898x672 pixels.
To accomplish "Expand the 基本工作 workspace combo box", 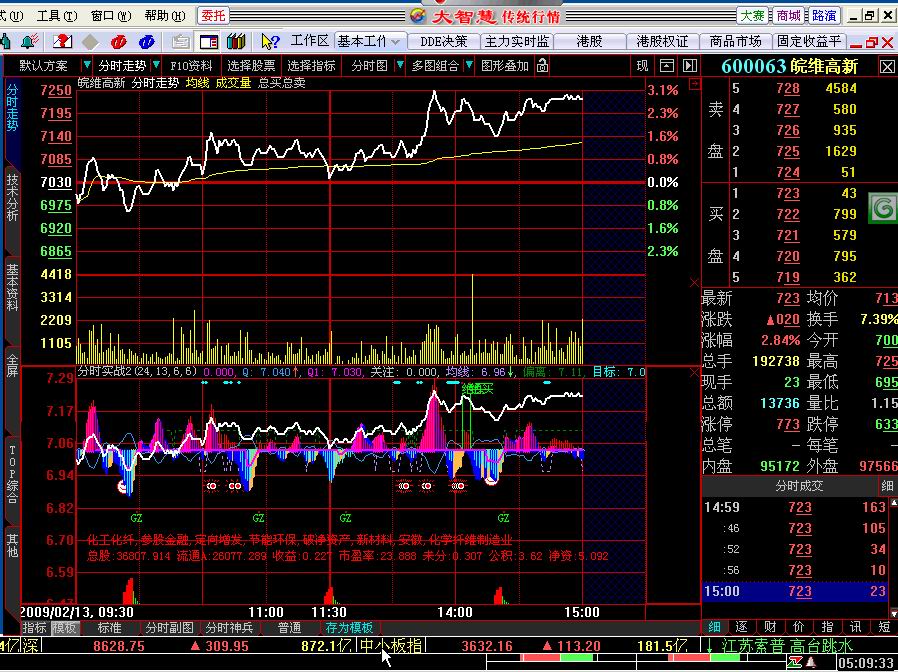I will click(x=370, y=41).
